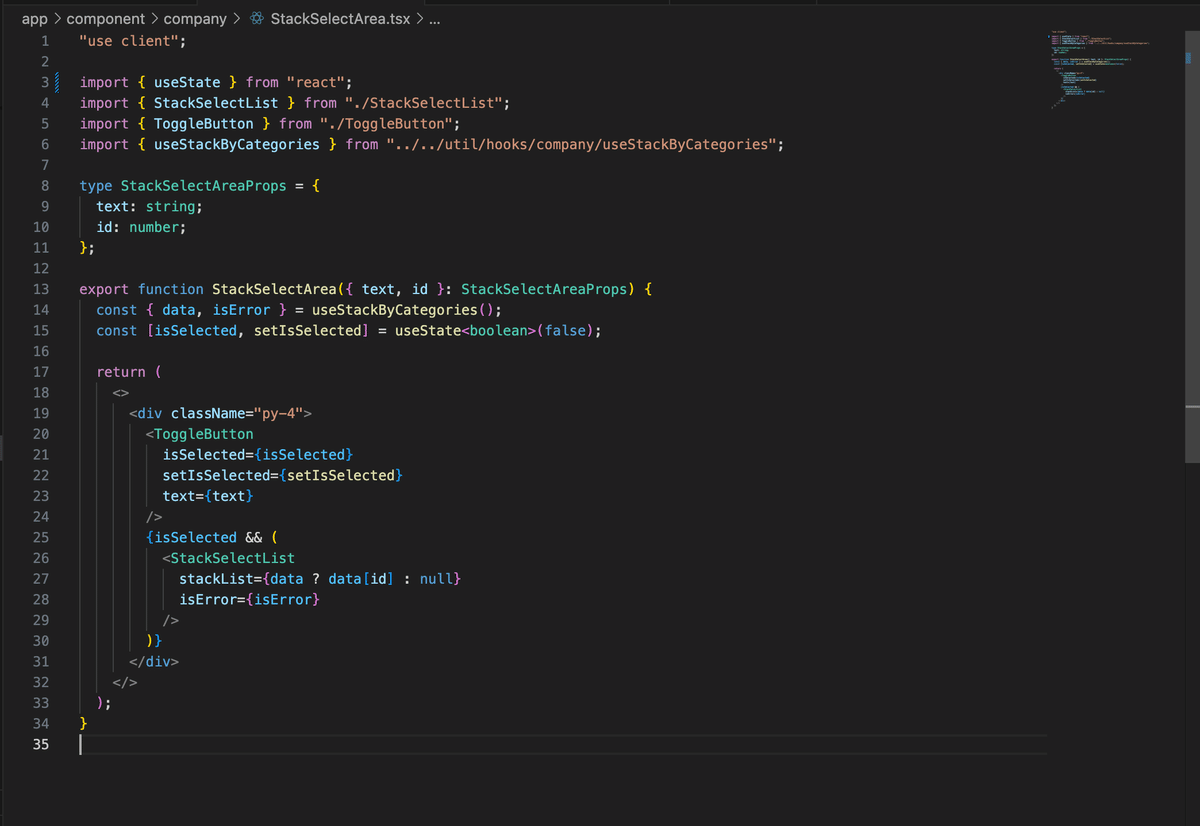Select "StackSelectArea.tsx" in the breadcrumb trail
1200x826 pixels.
click(341, 18)
